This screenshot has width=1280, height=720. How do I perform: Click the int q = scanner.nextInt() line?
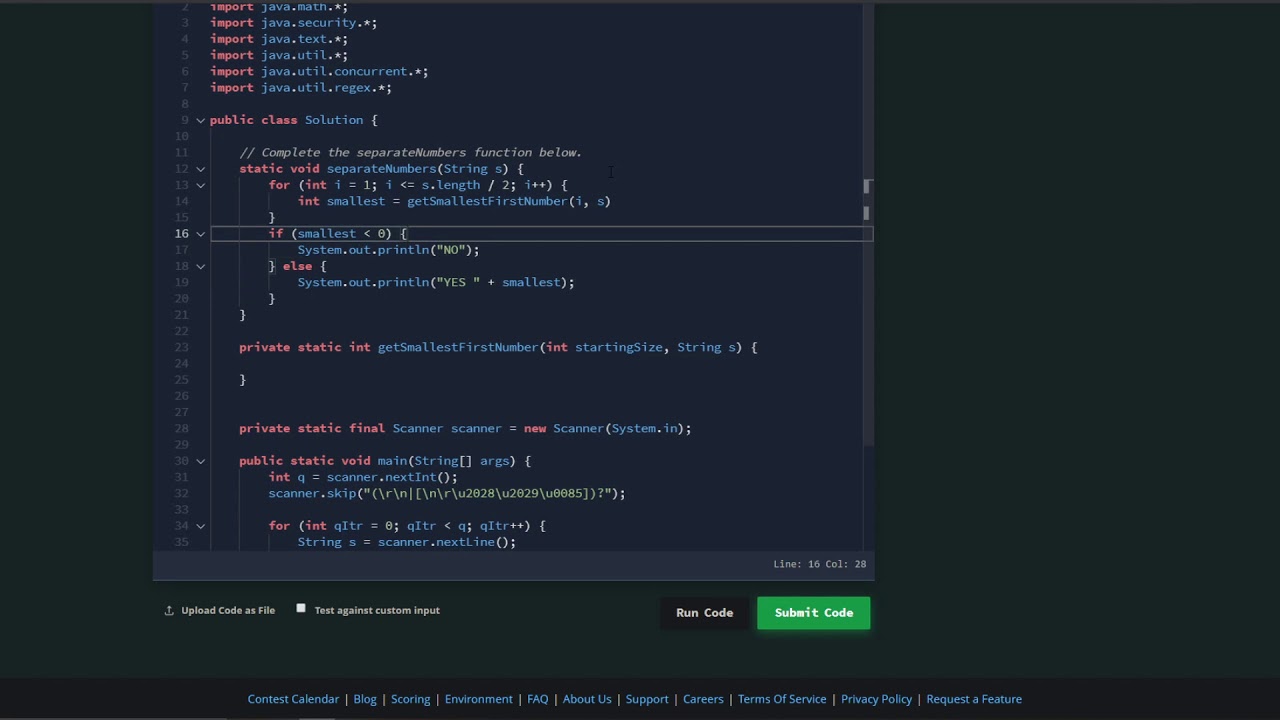click(x=363, y=477)
